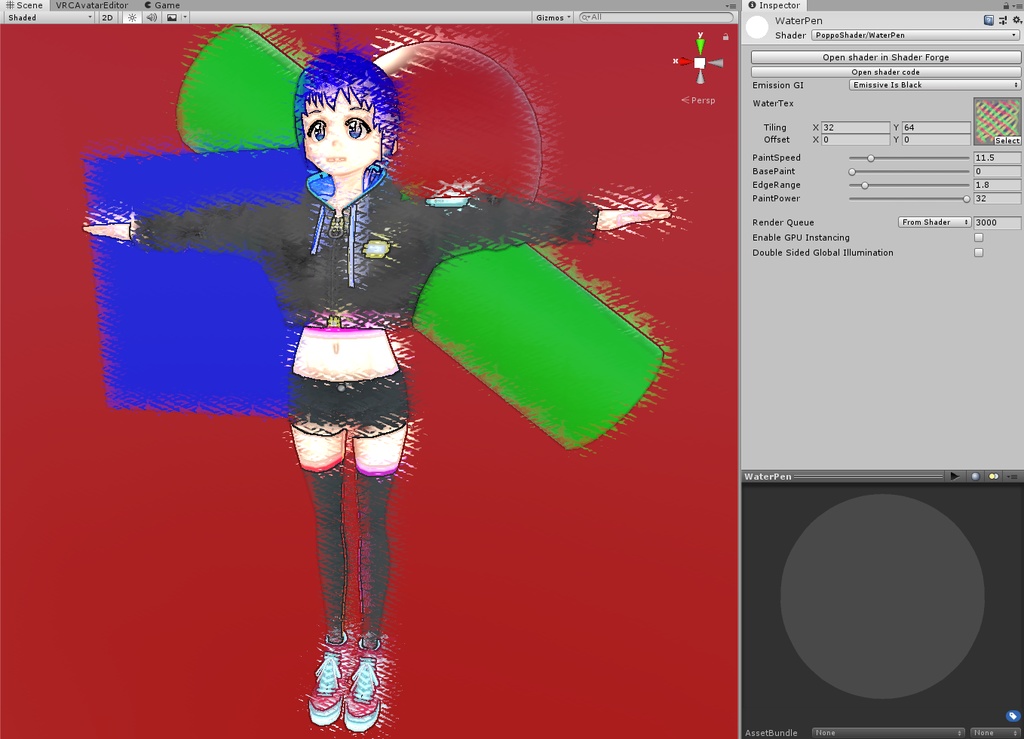Viewport: 1024px width, 739px height.
Task: Enable GPU Instancing checkbox
Action: [978, 238]
